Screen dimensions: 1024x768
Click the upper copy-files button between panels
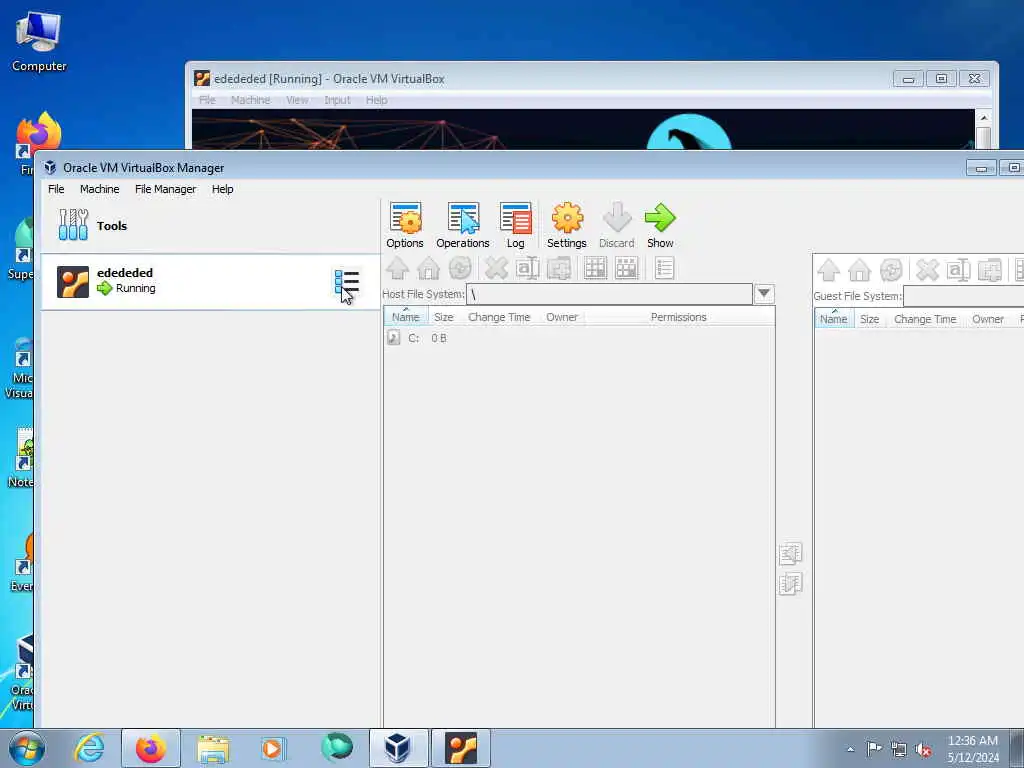click(x=790, y=554)
